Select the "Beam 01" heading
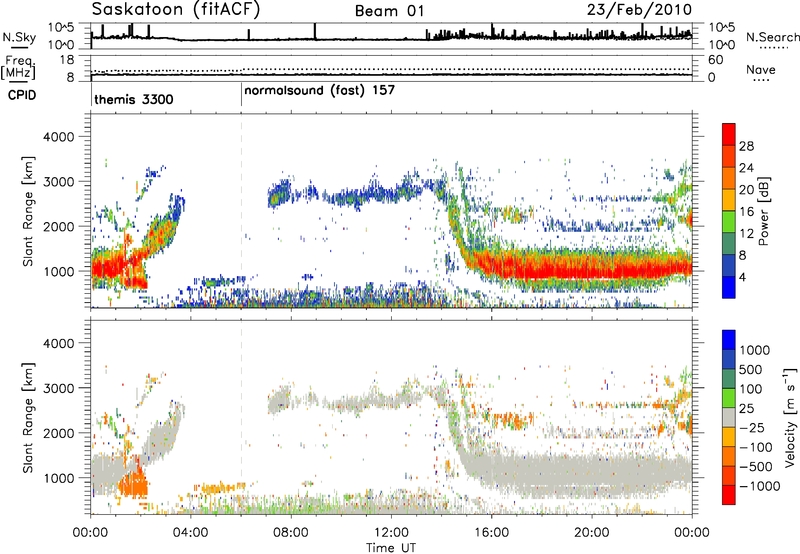 pyautogui.click(x=389, y=11)
